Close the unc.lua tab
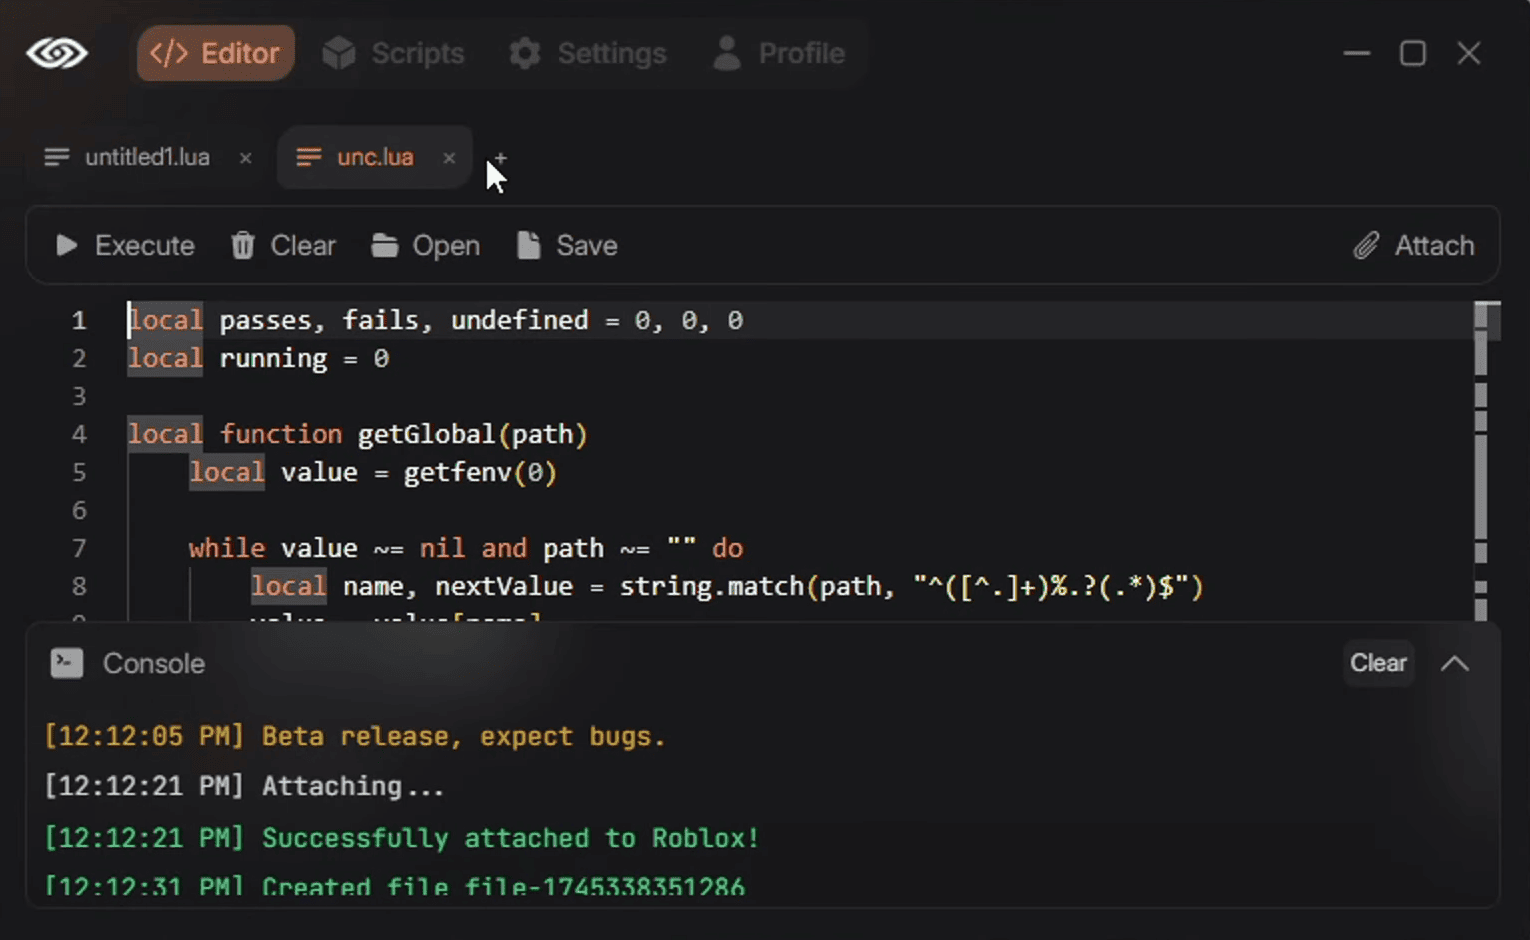The width and height of the screenshot is (1530, 940). coord(449,158)
